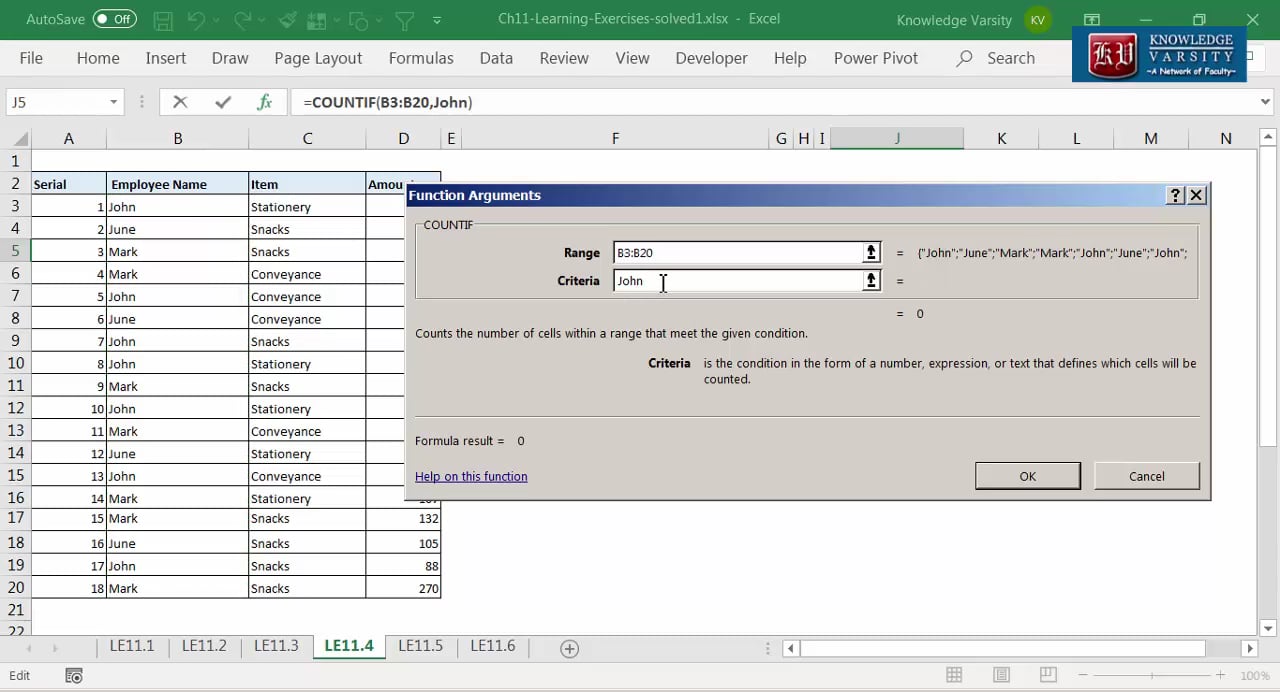Viewport: 1280px width, 692px height.
Task: Click the macro recording icon in status bar
Action: pyautogui.click(x=73, y=676)
